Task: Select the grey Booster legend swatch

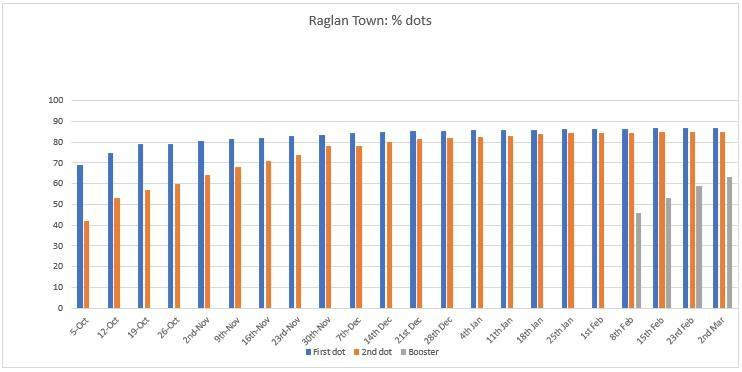Action: [x=403, y=352]
